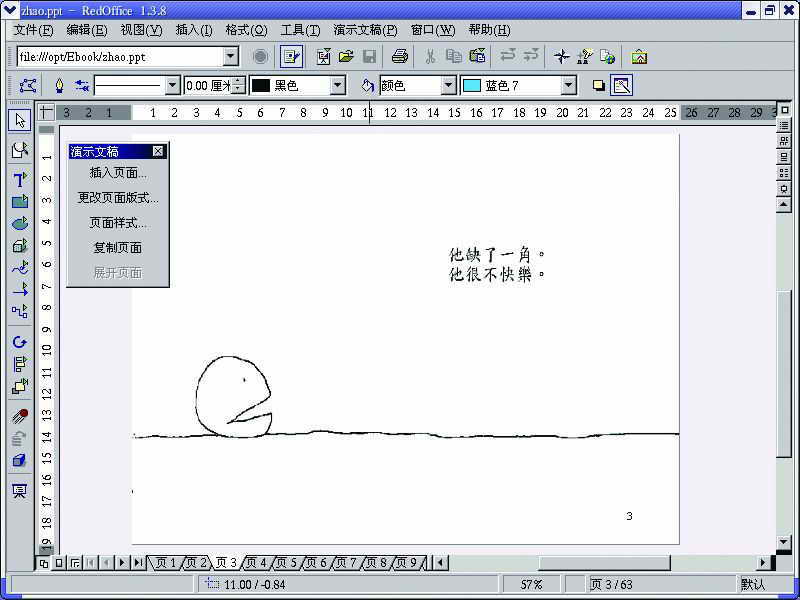Click 插入页面... in the presentation panel
Screen dimensions: 800x600
coord(118,172)
